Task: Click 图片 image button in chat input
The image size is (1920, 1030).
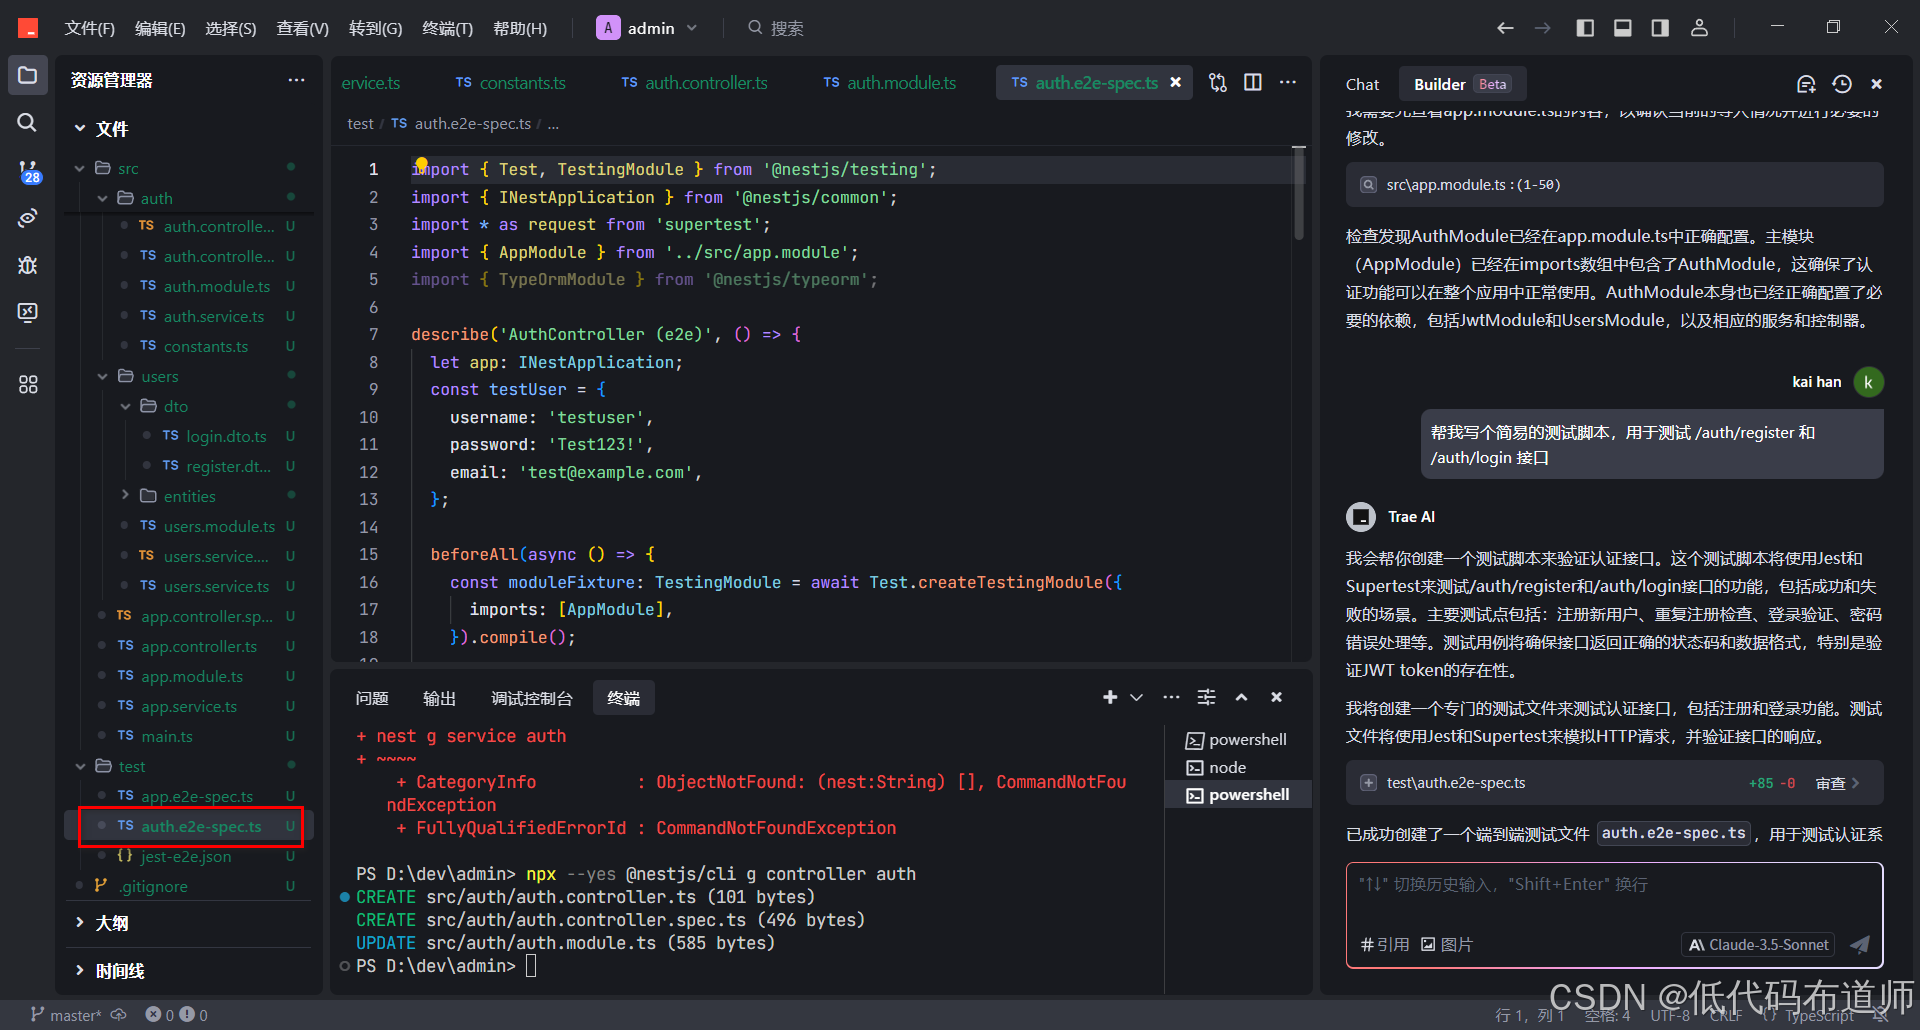Action: (x=1447, y=944)
